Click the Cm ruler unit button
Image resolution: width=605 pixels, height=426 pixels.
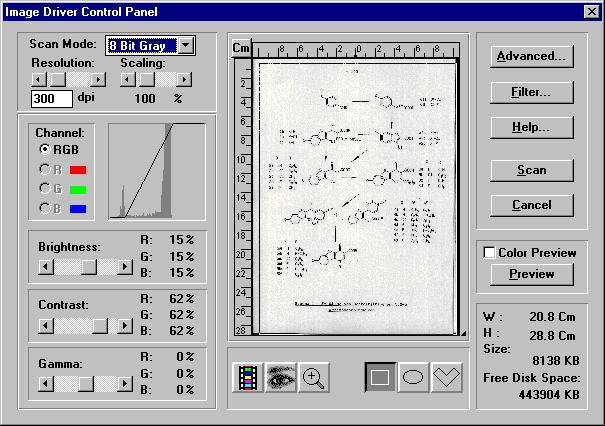click(x=241, y=48)
